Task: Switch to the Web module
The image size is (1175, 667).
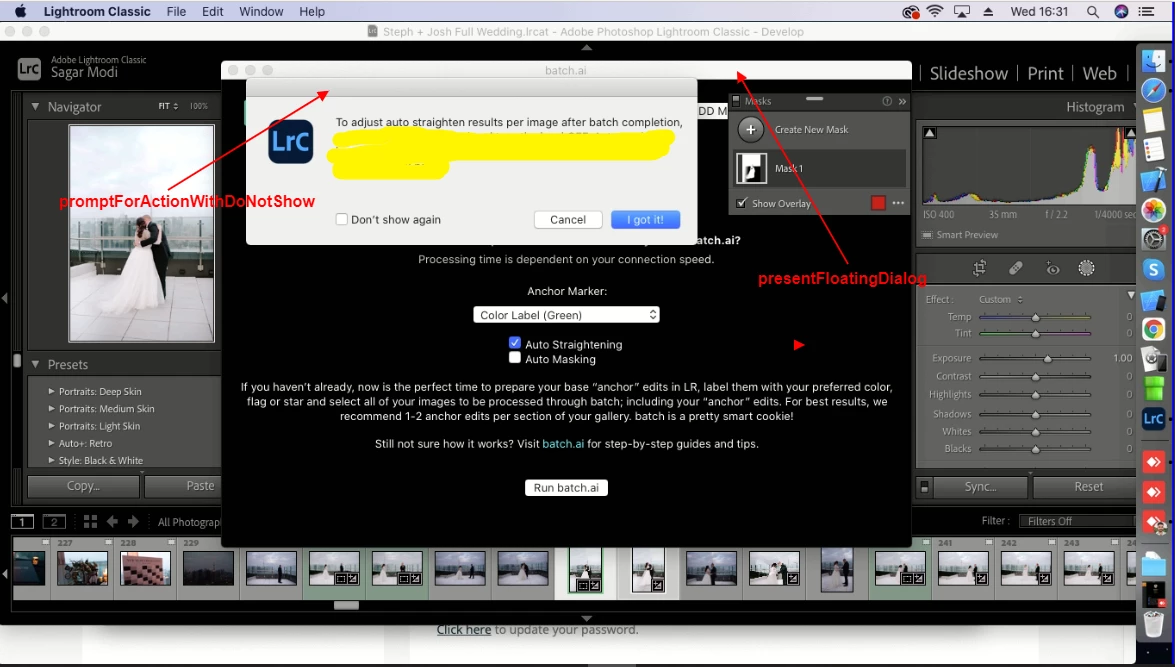Action: point(1099,73)
